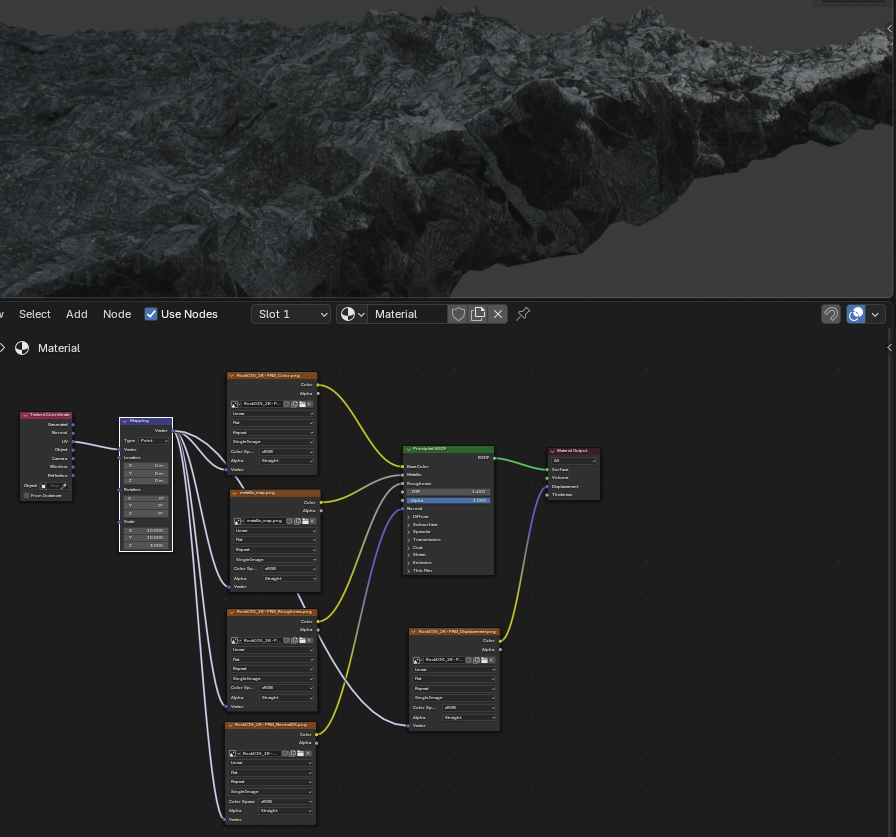Click the fake user shield icon in header

click(458, 314)
